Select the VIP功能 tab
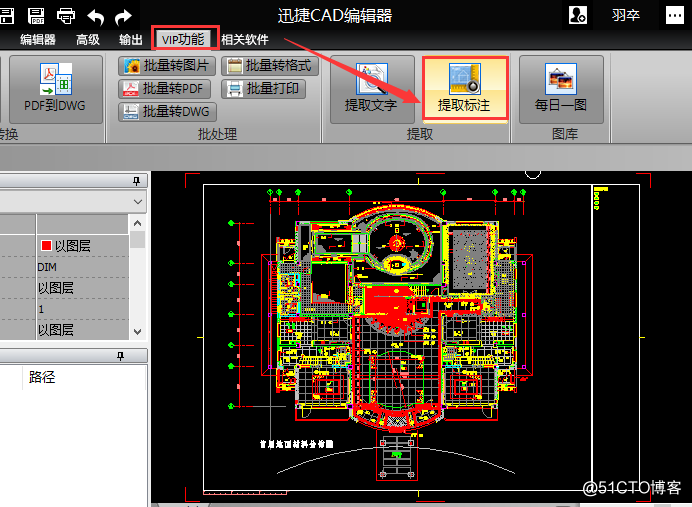692x507 pixels. coord(185,39)
